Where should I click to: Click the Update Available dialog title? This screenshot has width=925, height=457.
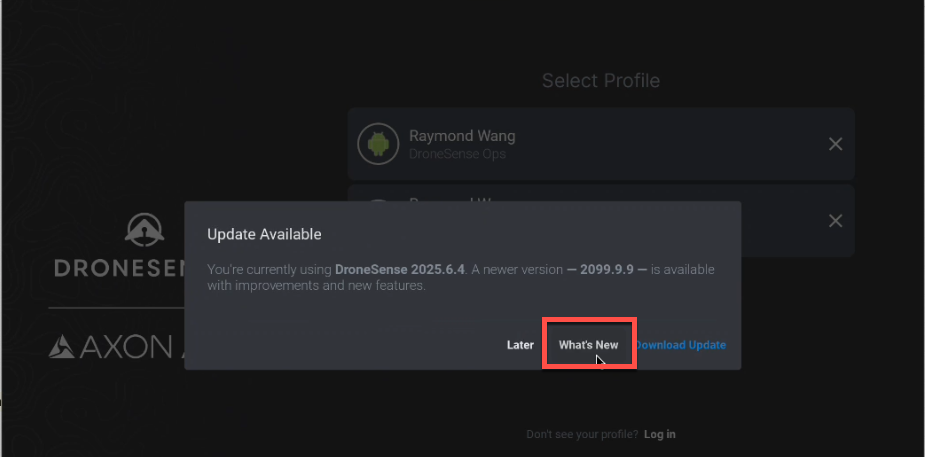(x=264, y=234)
